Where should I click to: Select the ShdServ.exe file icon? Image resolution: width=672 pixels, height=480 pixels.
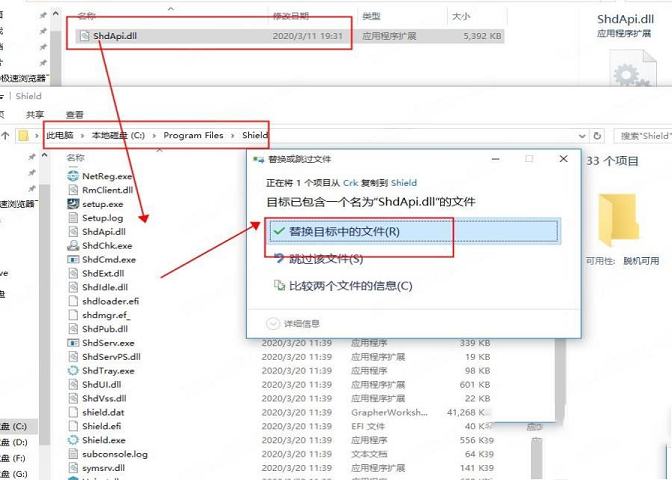point(73,343)
